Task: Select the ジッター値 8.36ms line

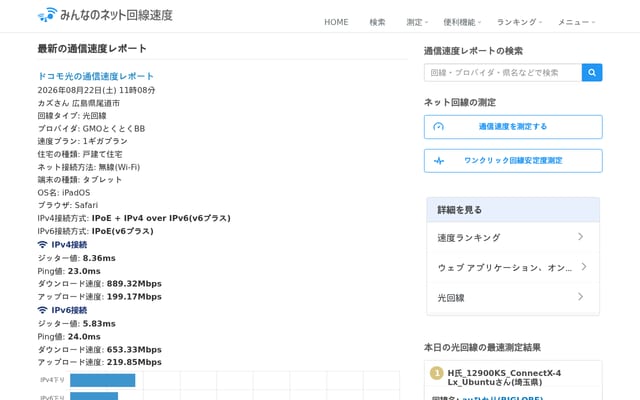Action: (77, 258)
